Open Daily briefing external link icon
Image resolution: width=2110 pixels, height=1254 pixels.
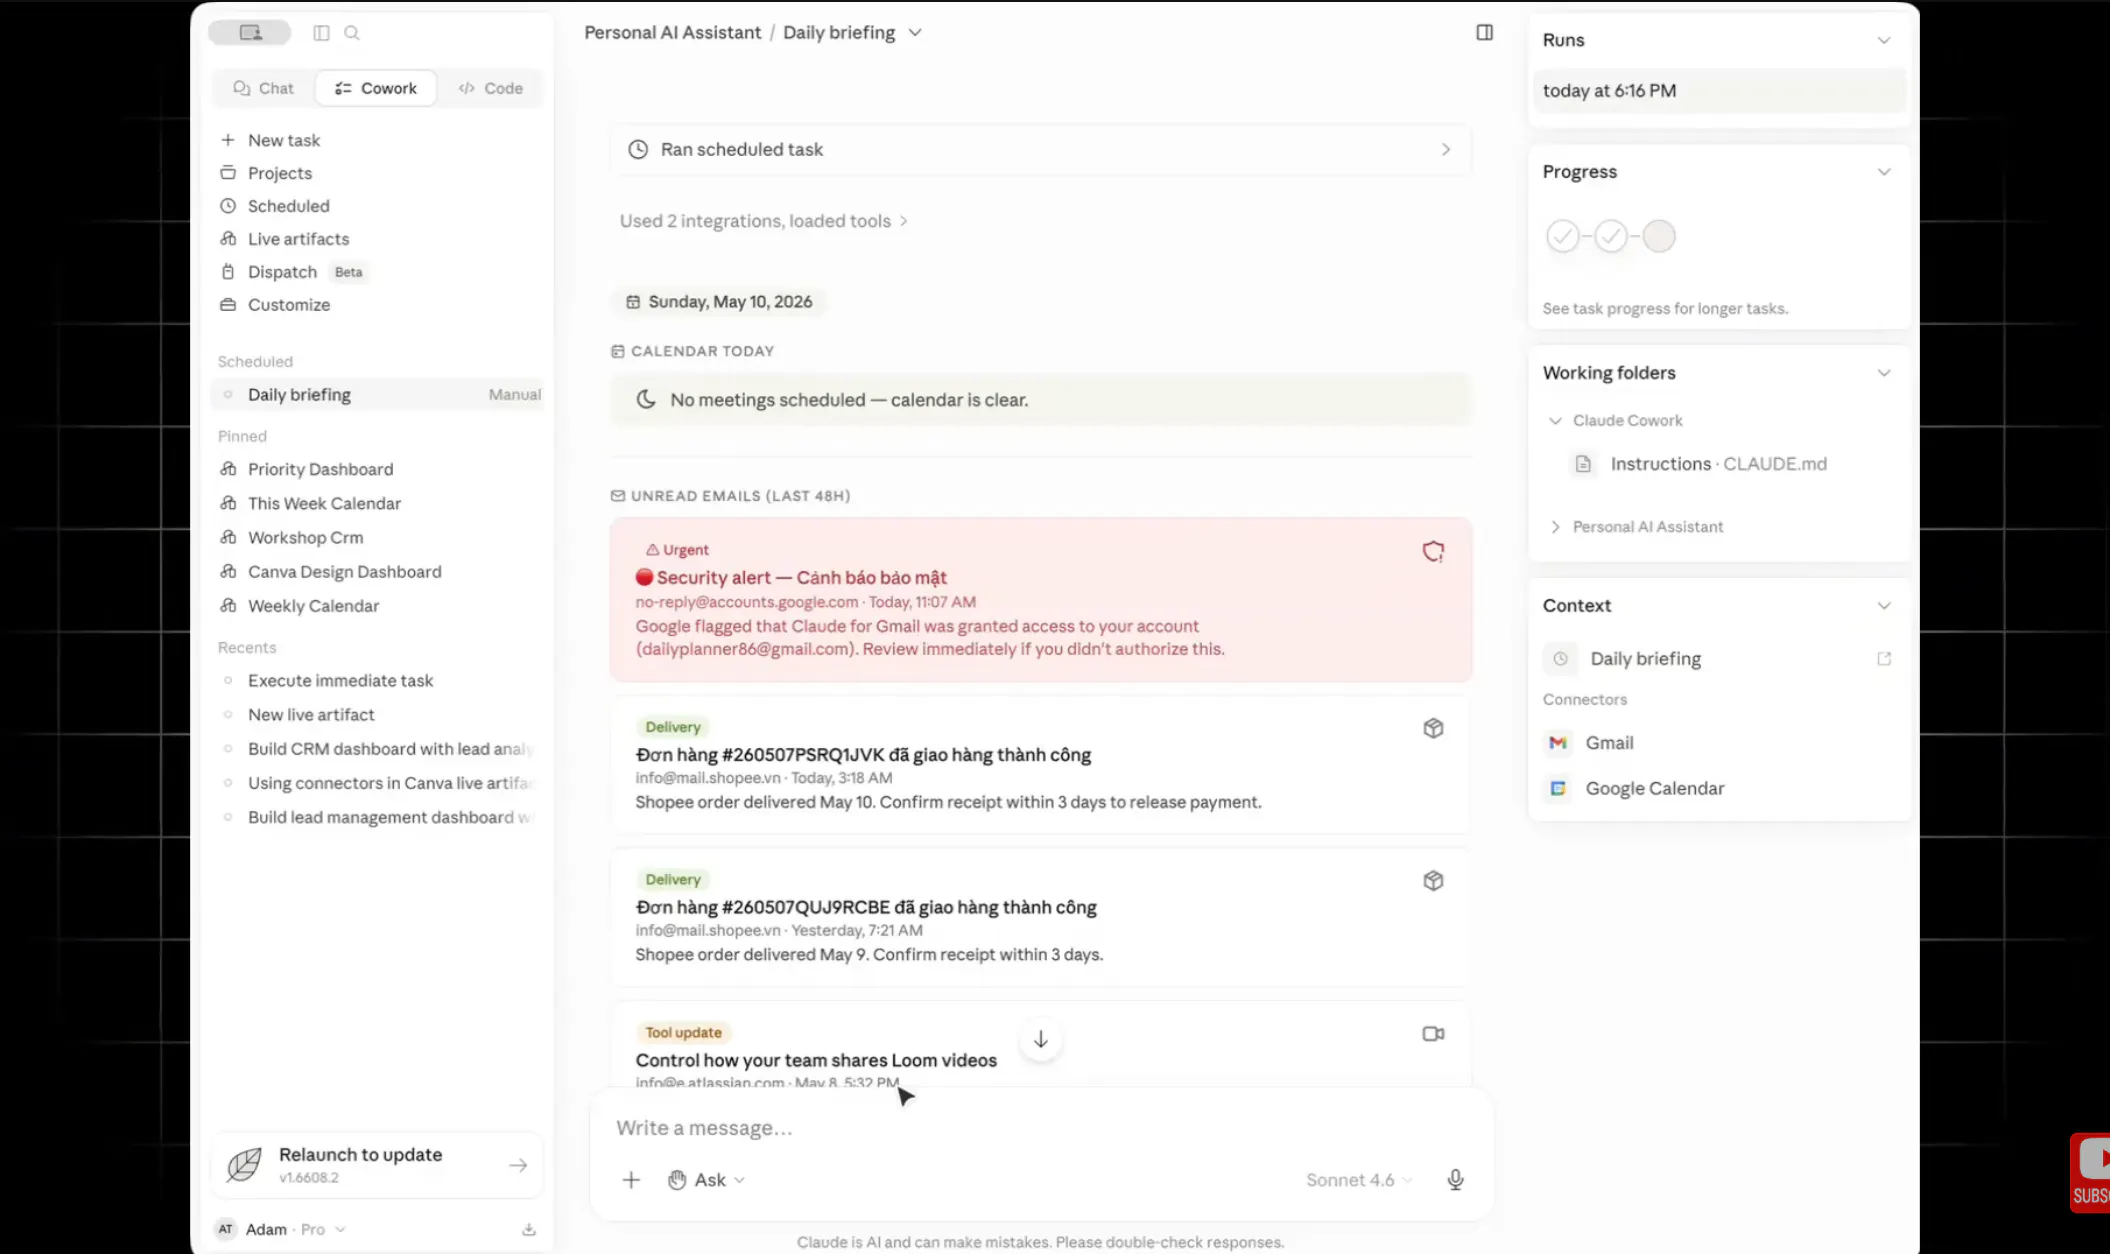pyautogui.click(x=1884, y=659)
